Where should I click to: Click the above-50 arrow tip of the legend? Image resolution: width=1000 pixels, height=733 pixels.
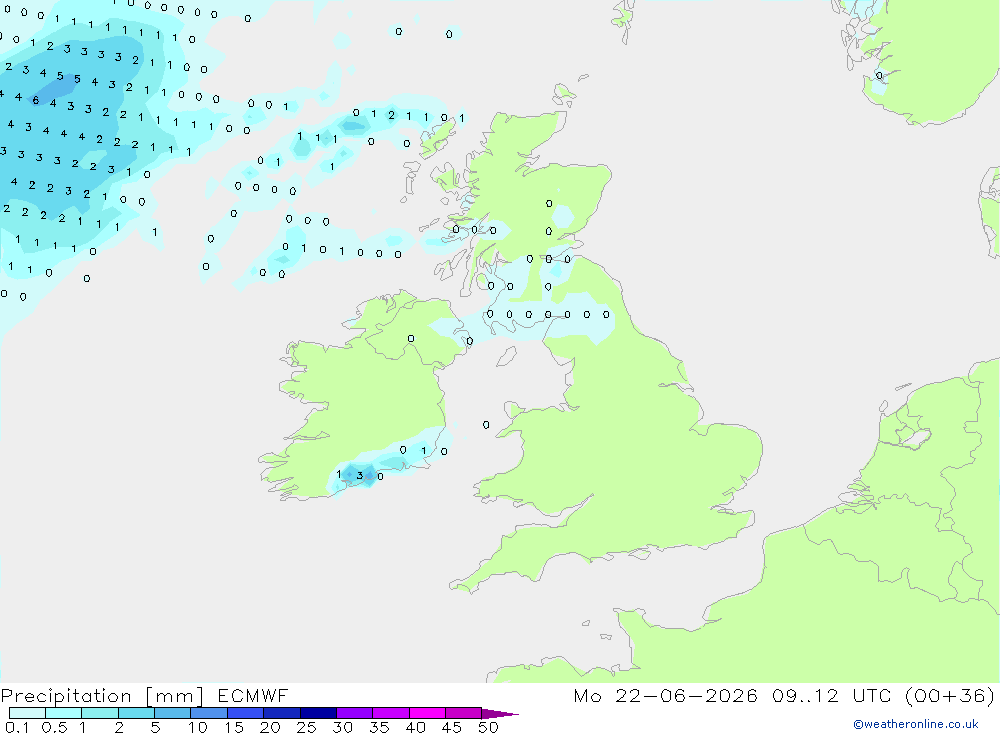pos(500,714)
